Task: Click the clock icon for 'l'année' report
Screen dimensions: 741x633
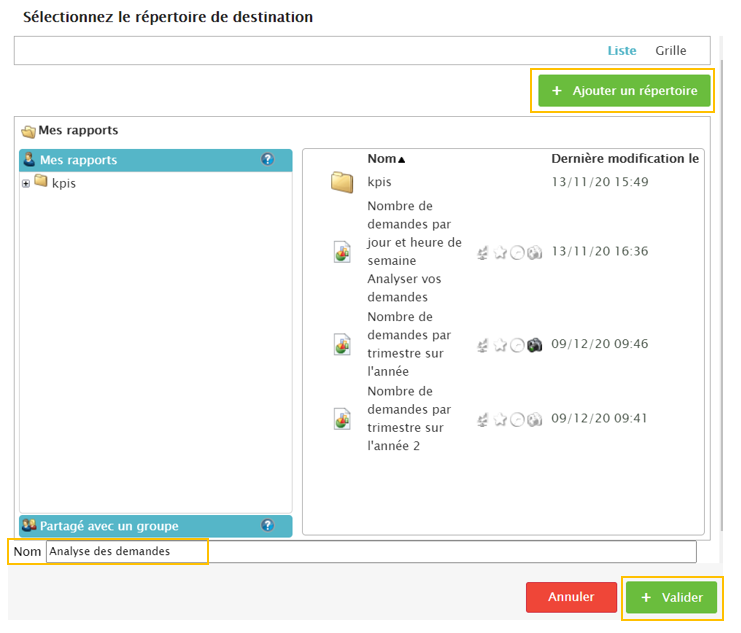Action: 517,345
